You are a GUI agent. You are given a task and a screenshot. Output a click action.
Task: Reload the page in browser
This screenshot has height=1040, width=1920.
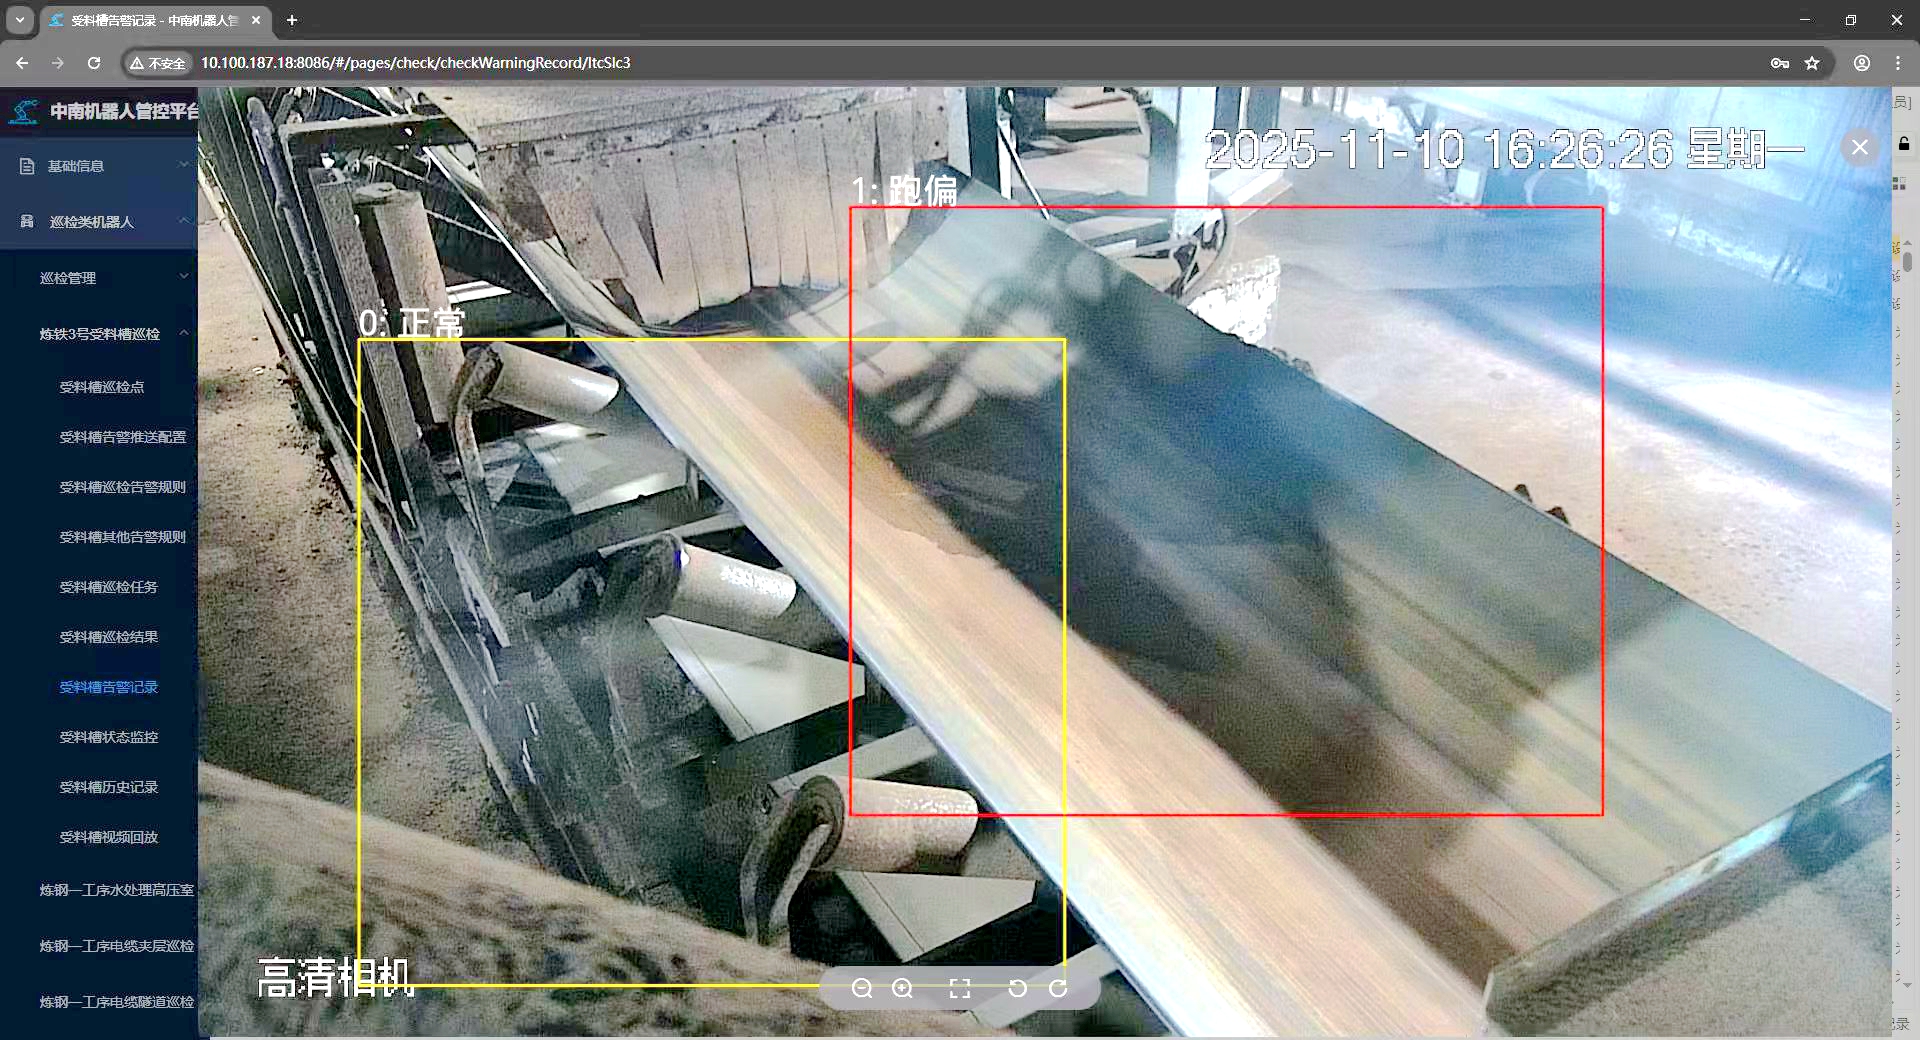pos(94,63)
